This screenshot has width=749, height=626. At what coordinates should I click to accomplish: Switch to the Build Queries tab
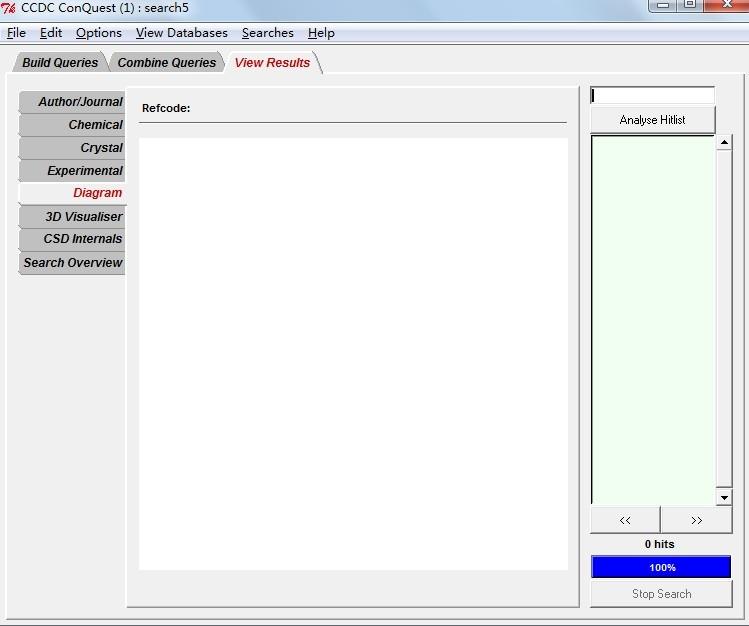click(60, 63)
